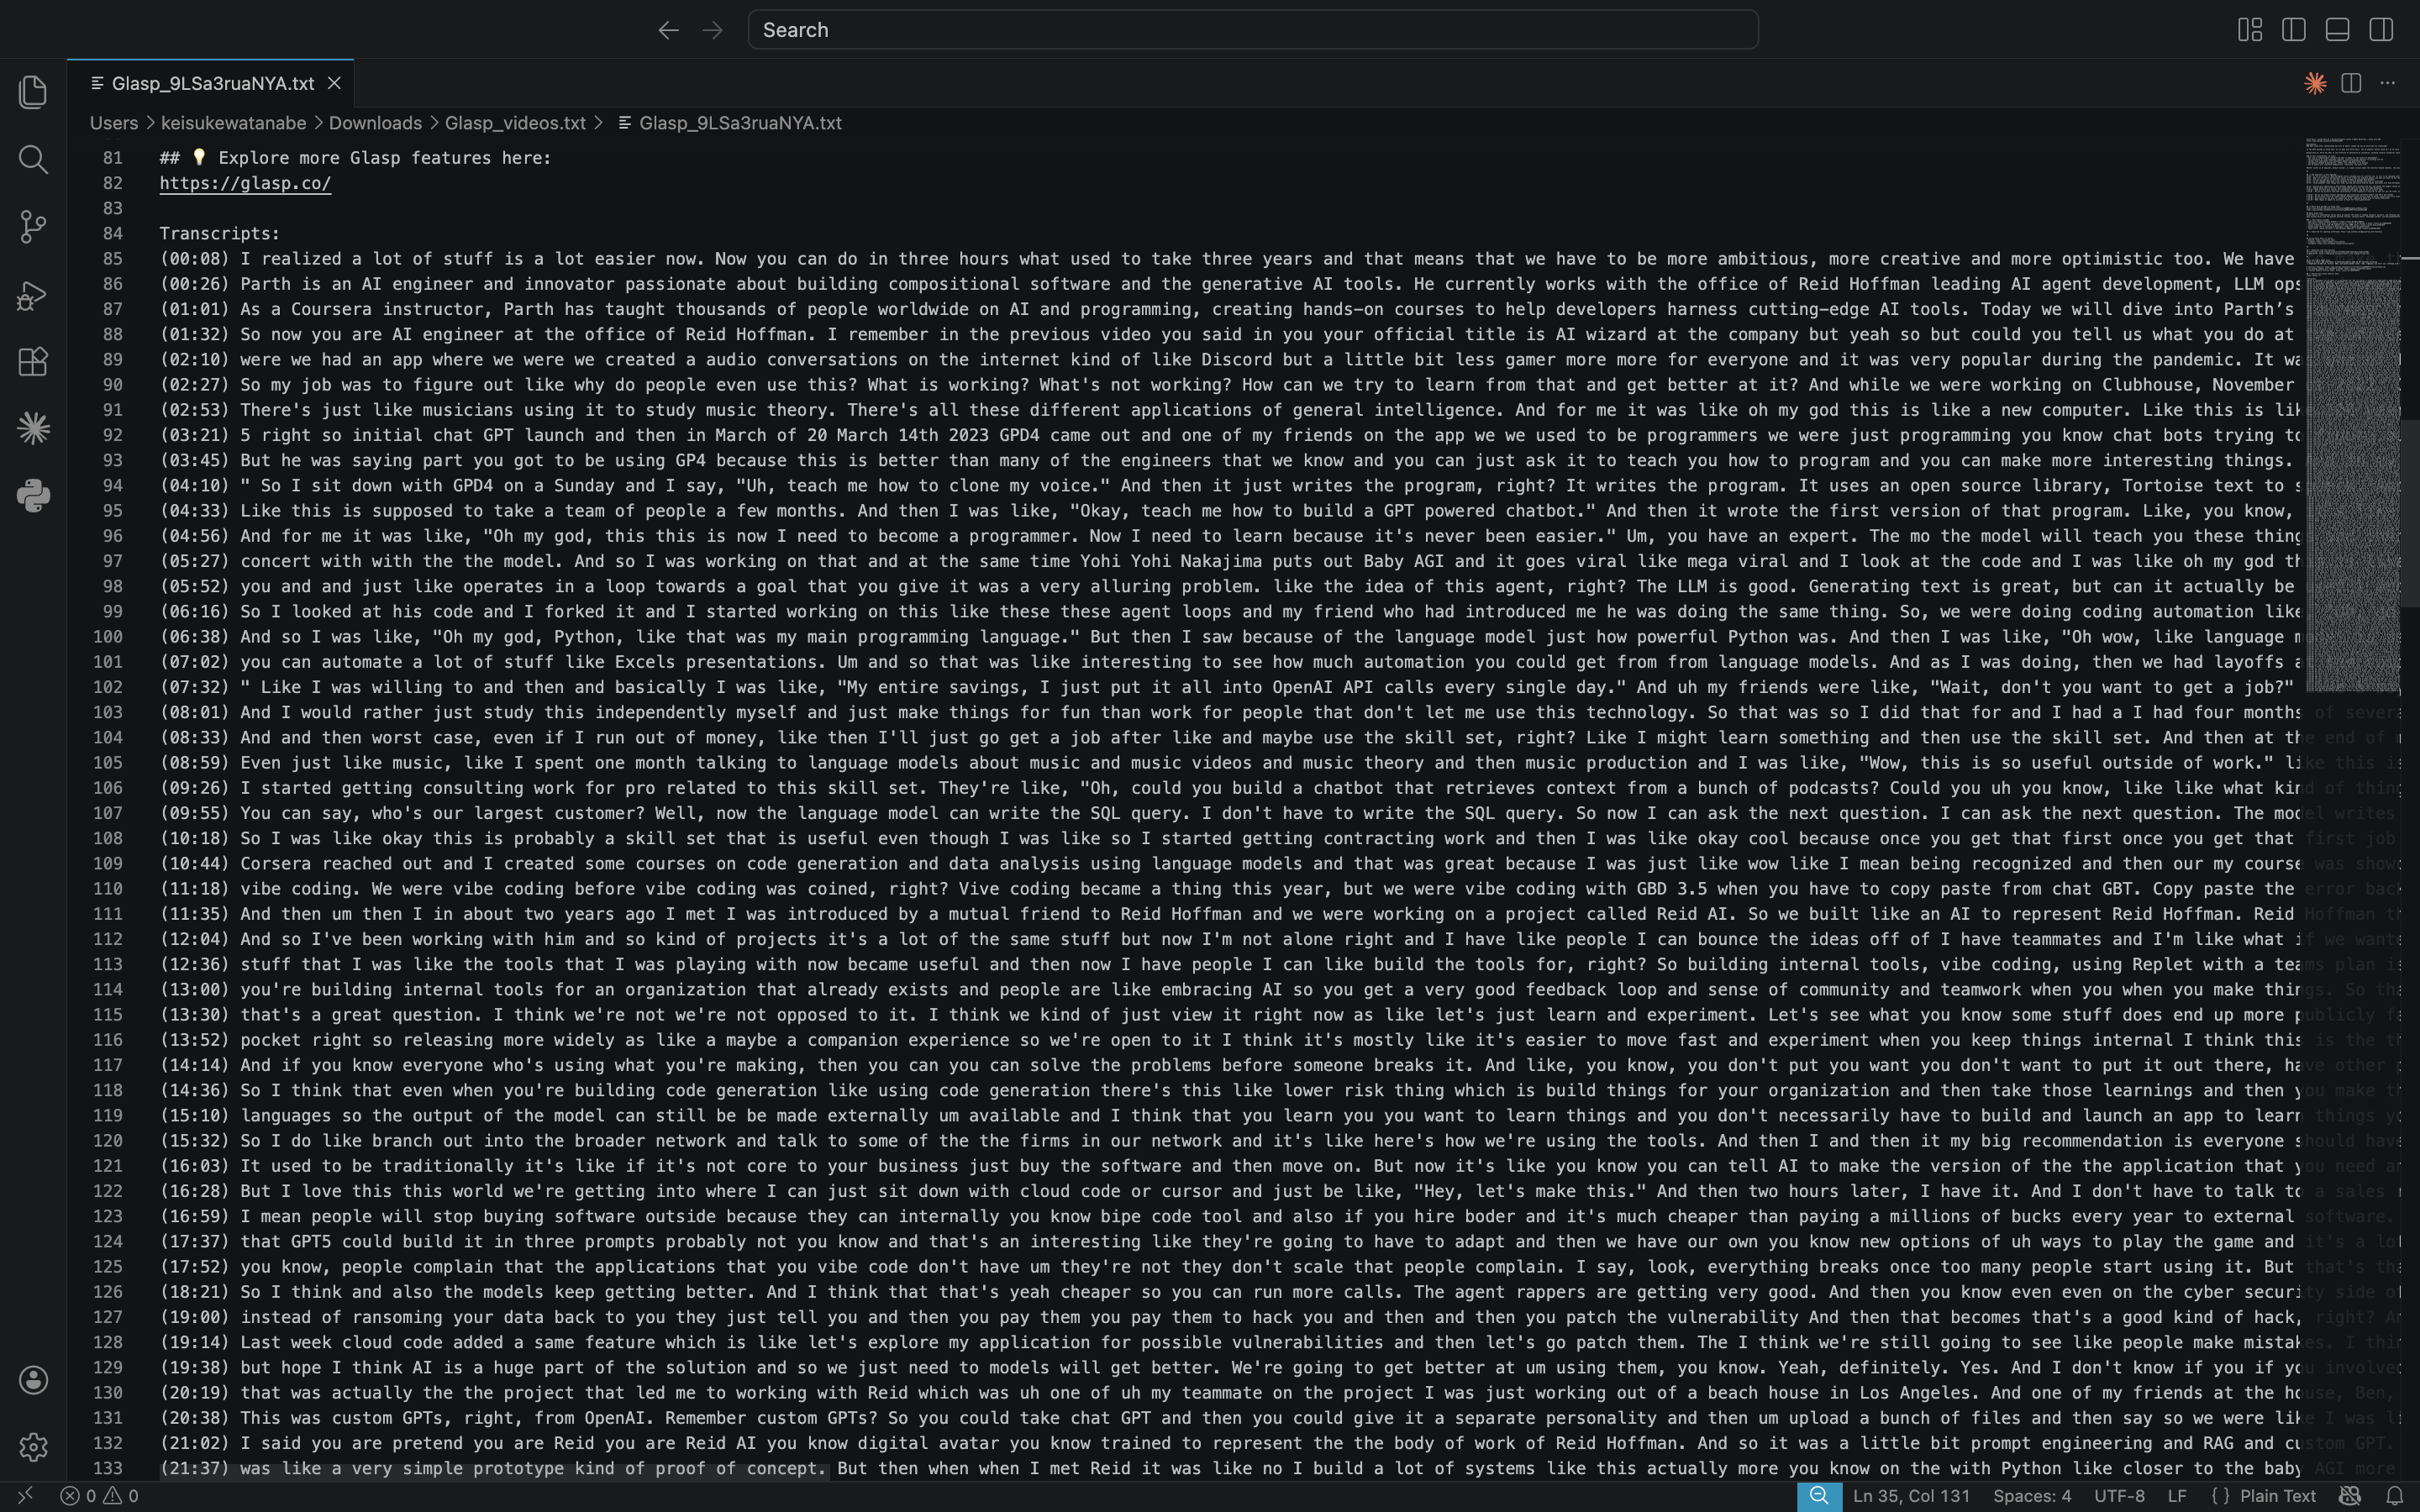Viewport: 2420px width, 1512px height.
Task: Toggle the primary side bar
Action: [x=2293, y=30]
